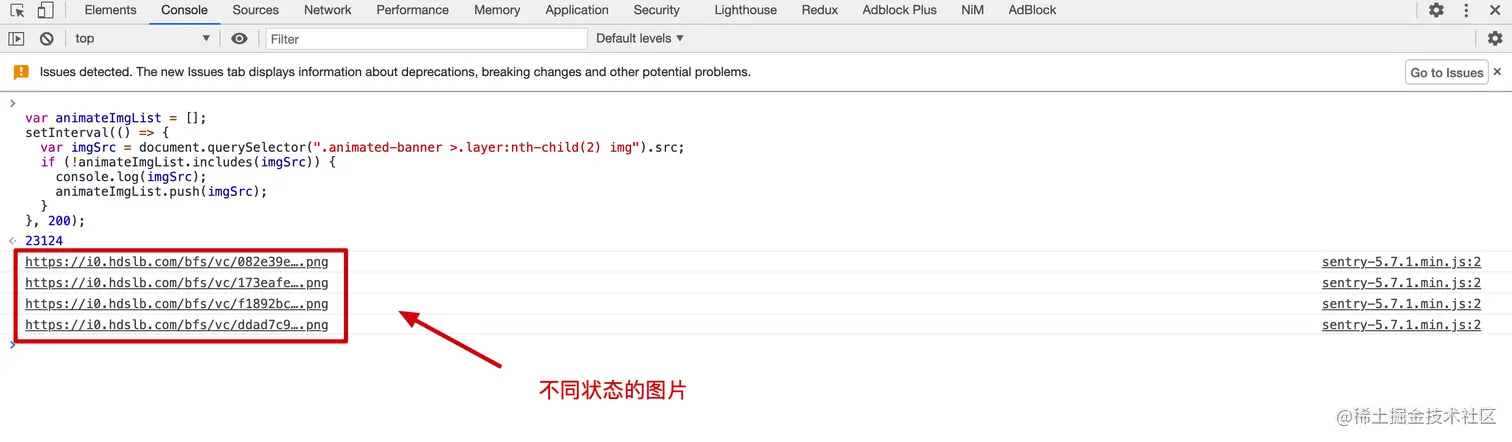
Task: Click the console.log(imgSrc) code line
Action: tap(131, 176)
